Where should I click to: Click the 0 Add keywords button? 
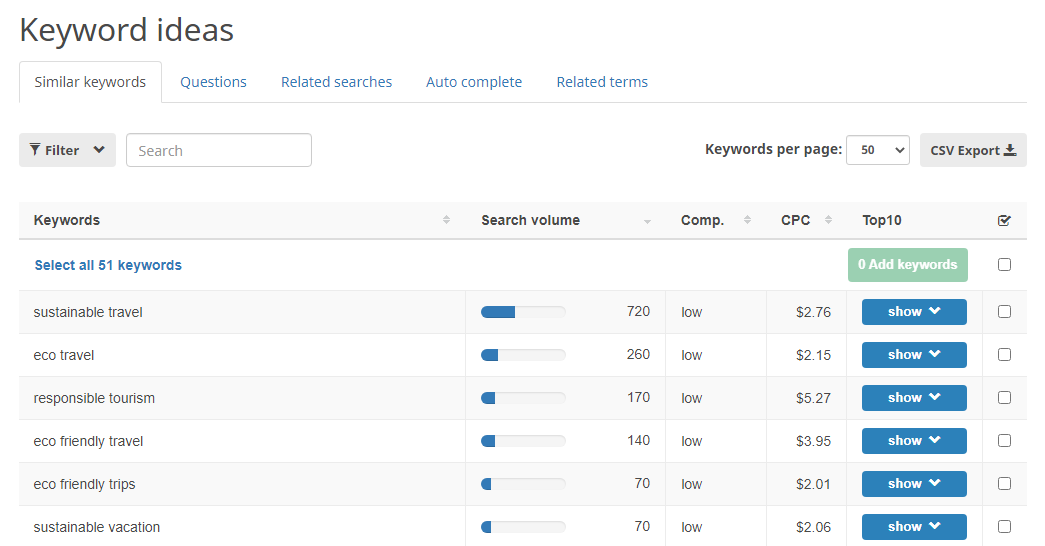pos(908,265)
